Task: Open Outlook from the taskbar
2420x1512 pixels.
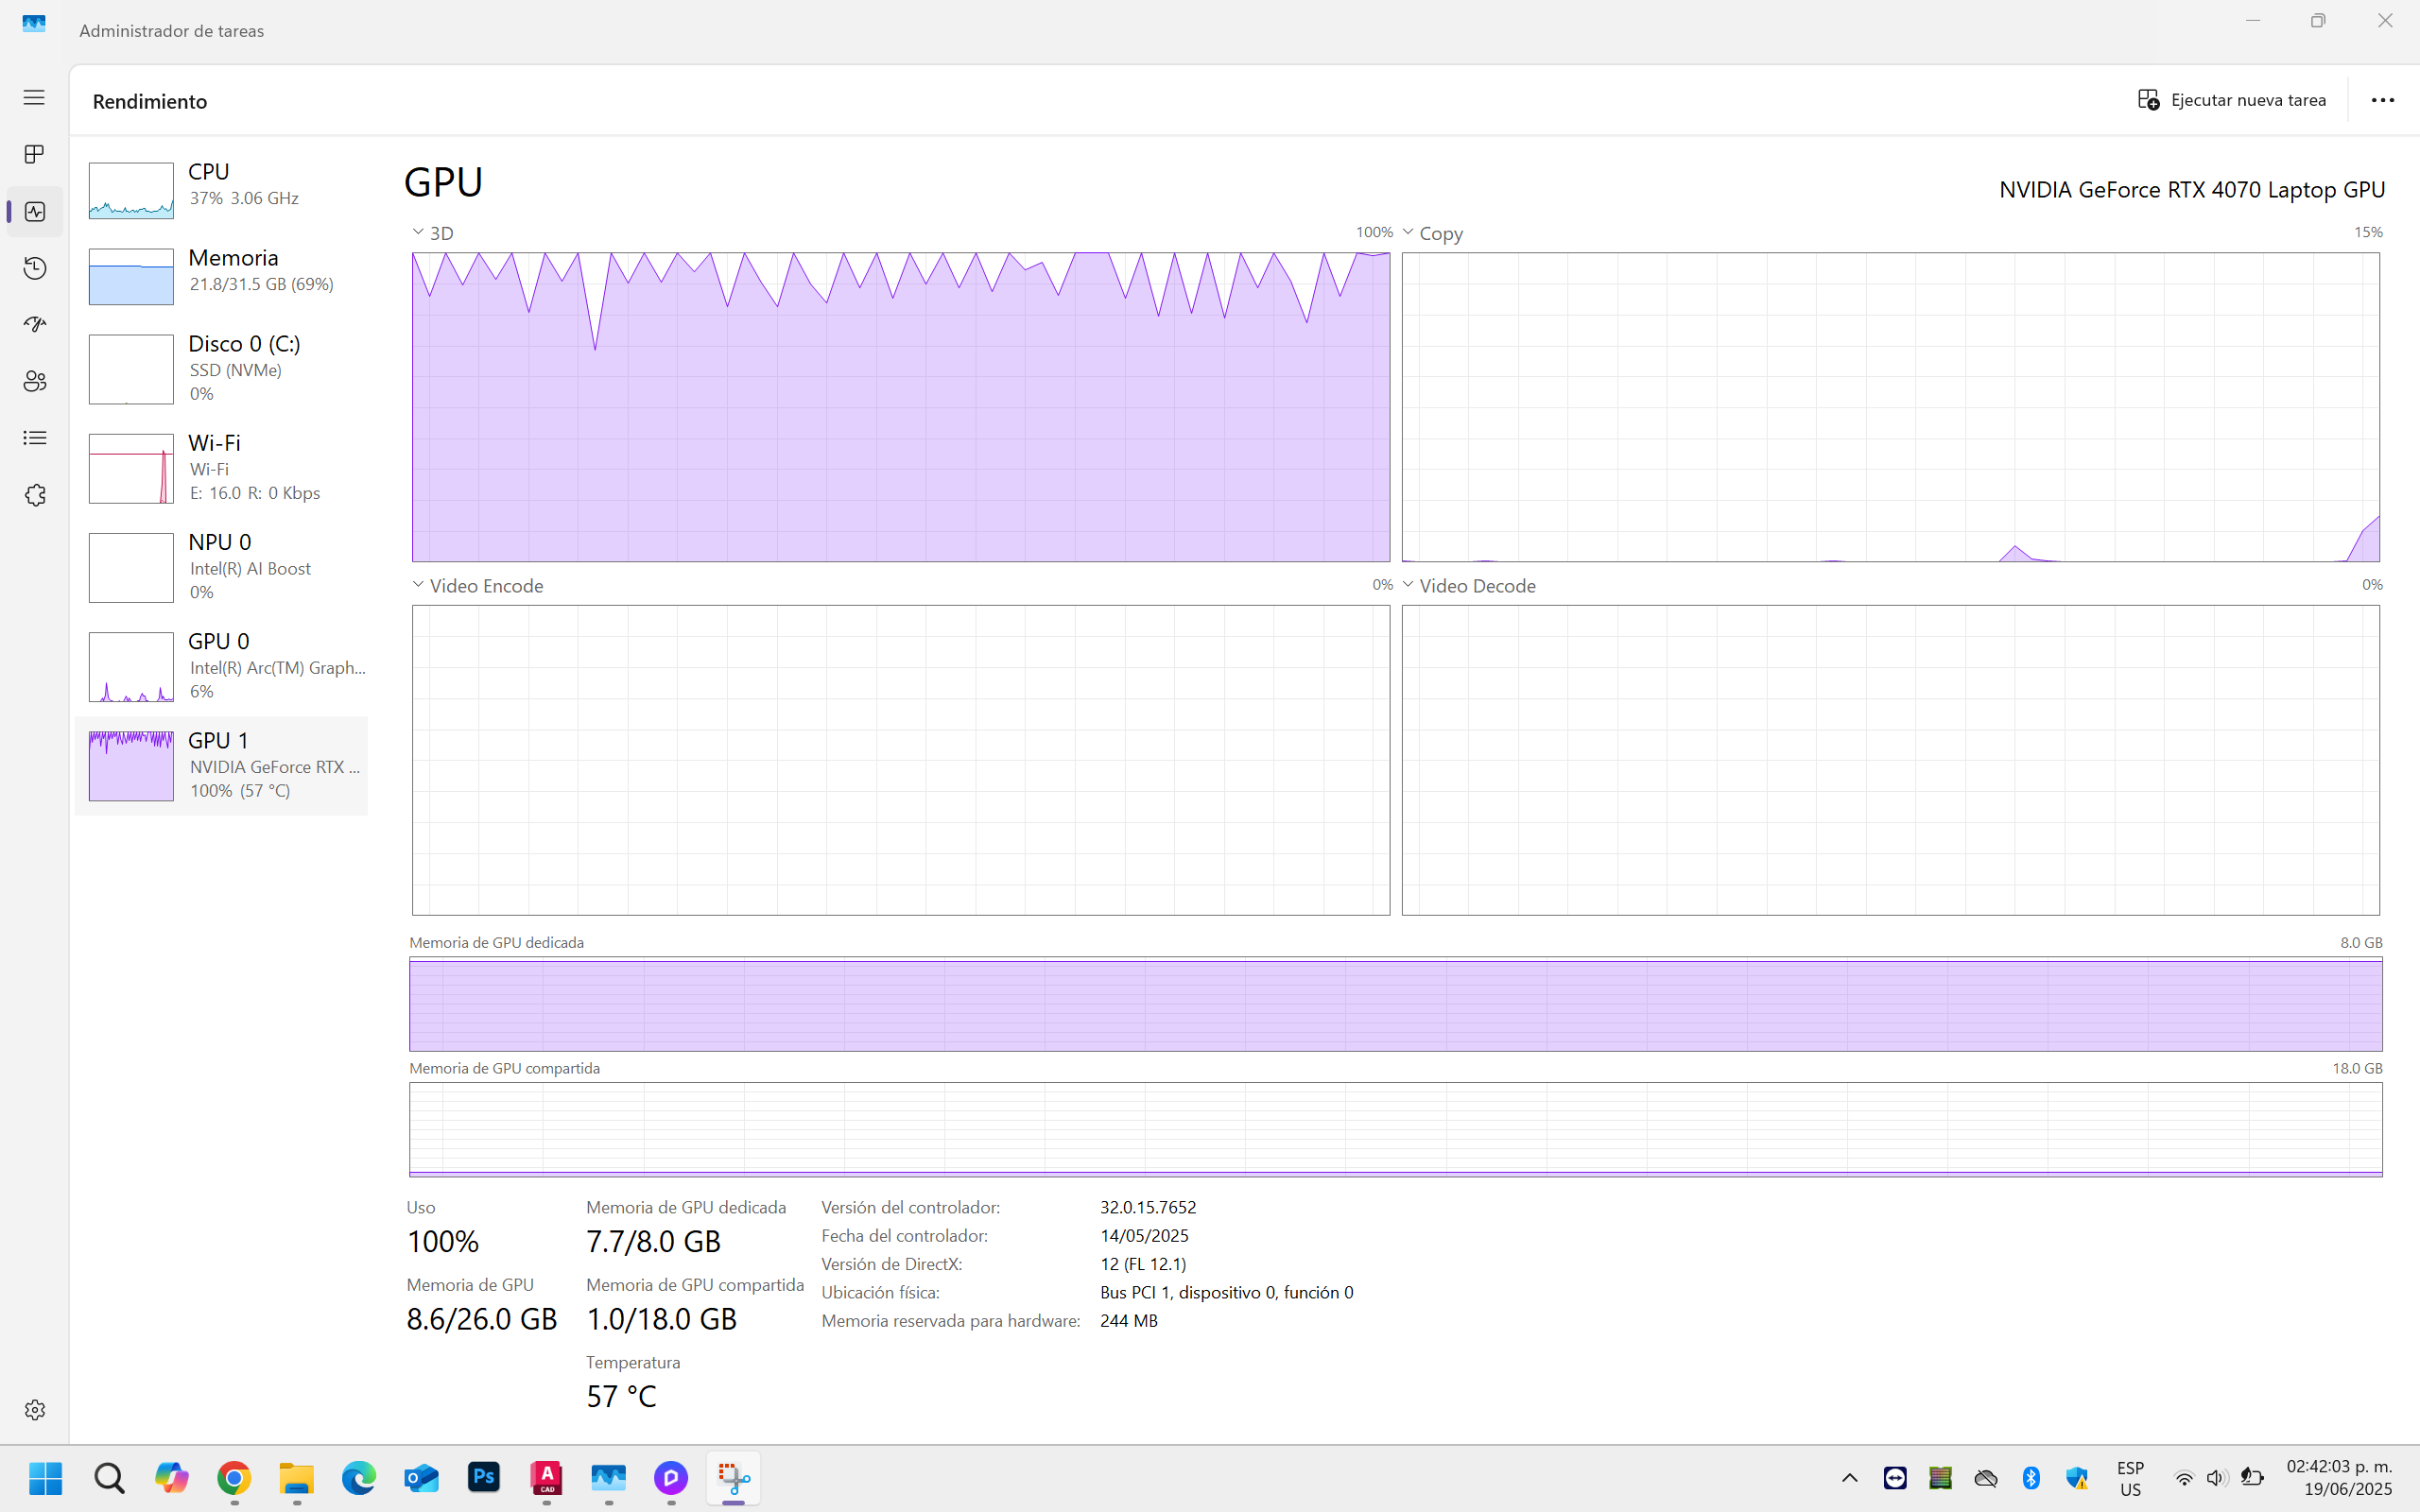Action: pos(421,1477)
